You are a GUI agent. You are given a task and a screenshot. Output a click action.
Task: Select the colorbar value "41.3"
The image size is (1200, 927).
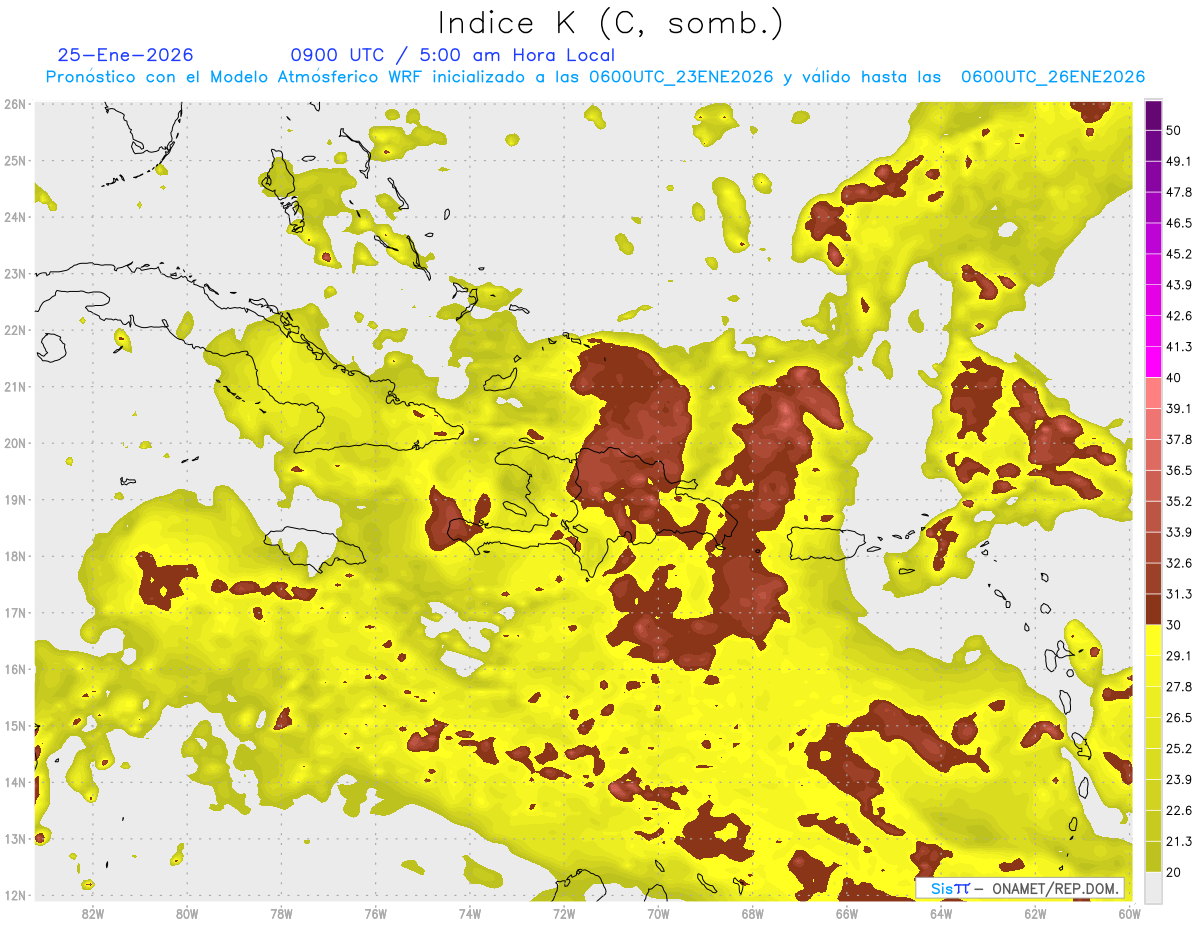[1179, 347]
